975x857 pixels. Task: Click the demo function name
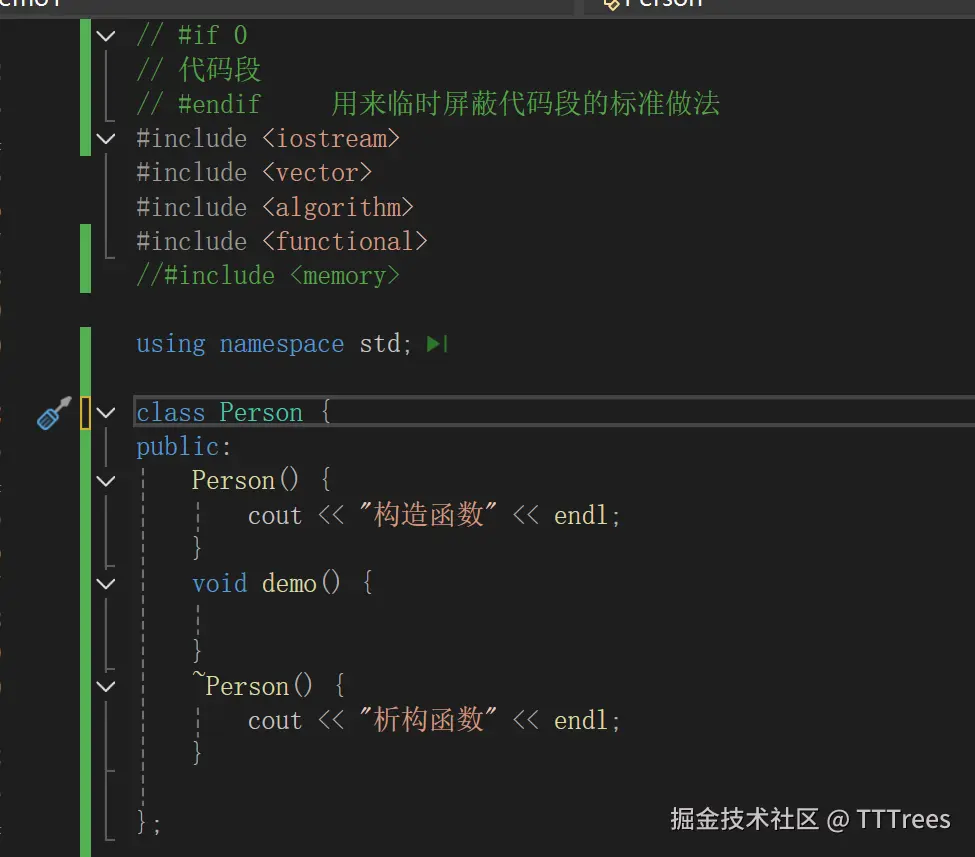(289, 583)
